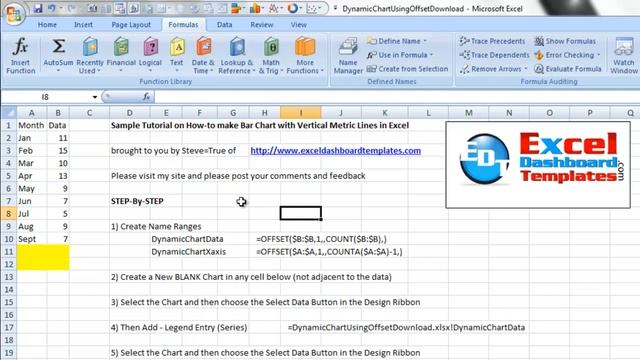Open Undo history dropdown arrow

pyautogui.click(x=60, y=8)
